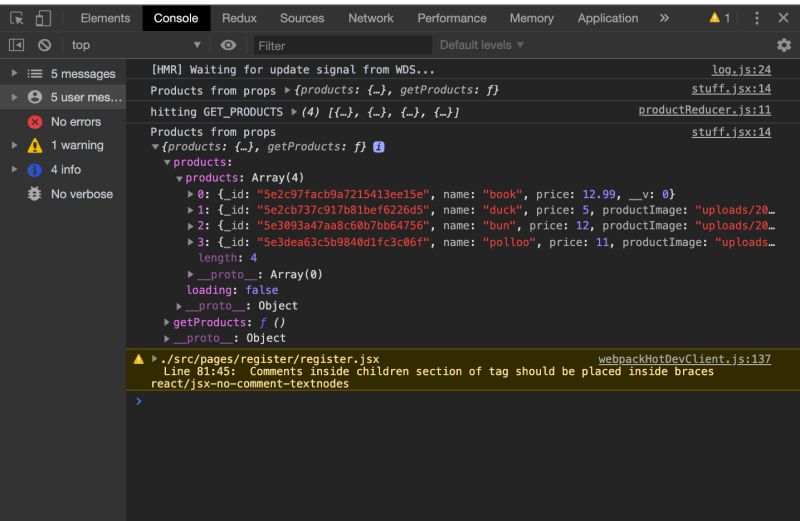
Task: Show more tabs with double chevron
Action: [x=664, y=18]
